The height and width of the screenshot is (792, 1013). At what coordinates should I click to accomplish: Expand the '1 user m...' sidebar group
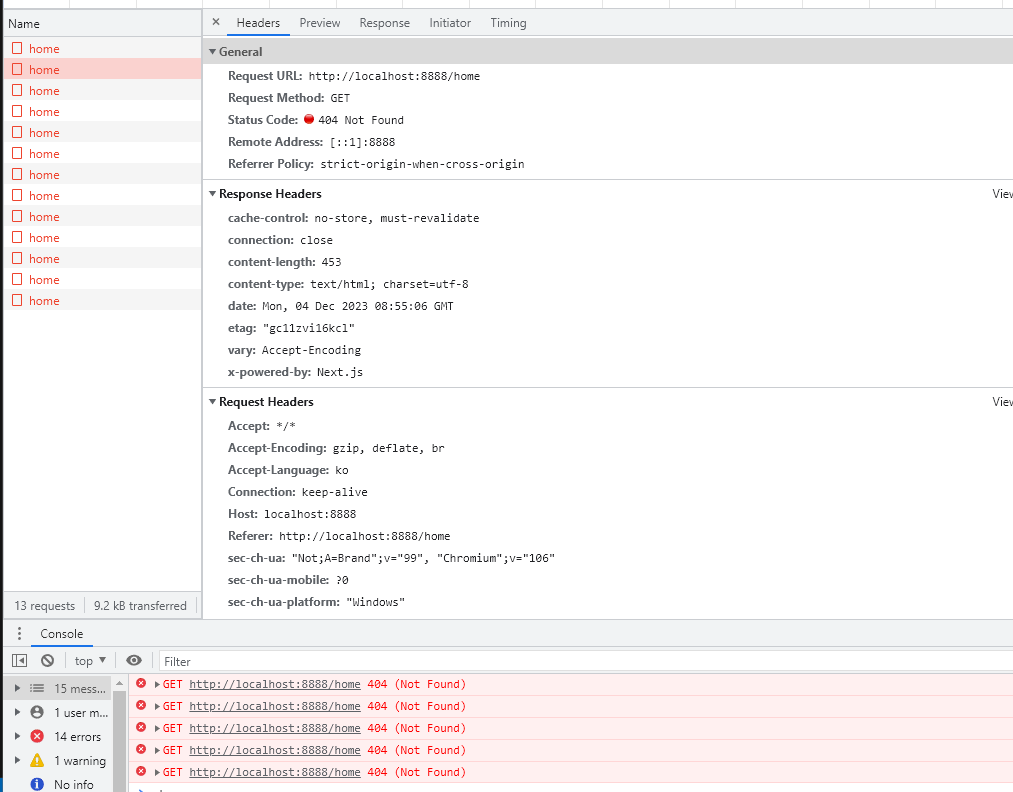point(17,713)
